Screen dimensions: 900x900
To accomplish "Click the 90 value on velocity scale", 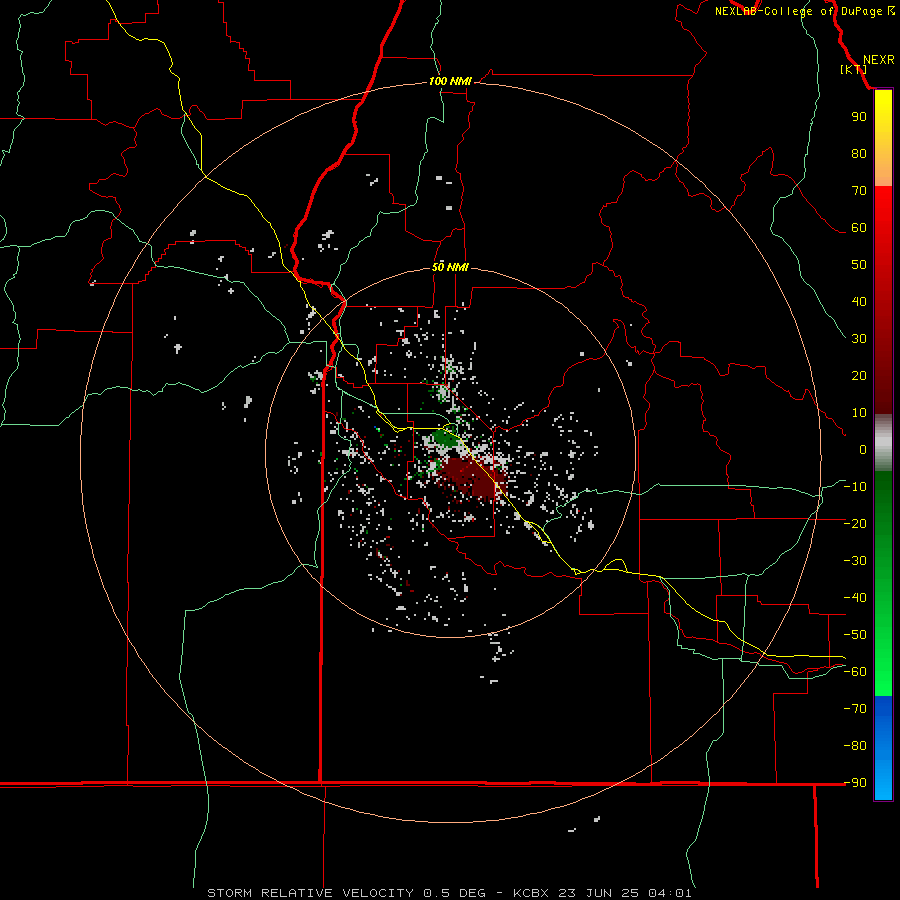I will (x=859, y=117).
